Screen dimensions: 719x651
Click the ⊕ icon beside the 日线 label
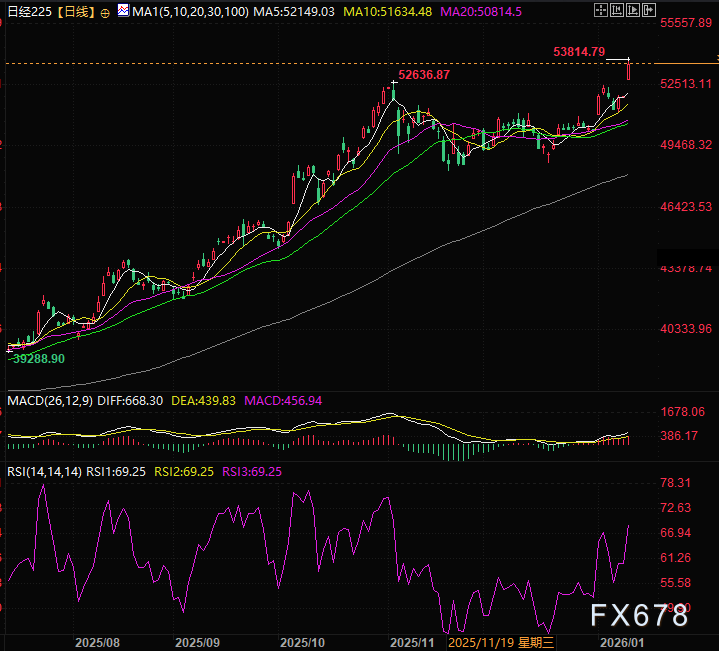(106, 11)
